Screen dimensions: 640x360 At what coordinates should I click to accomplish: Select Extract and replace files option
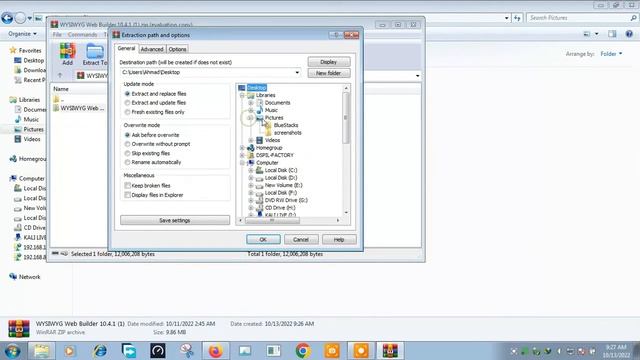127,94
